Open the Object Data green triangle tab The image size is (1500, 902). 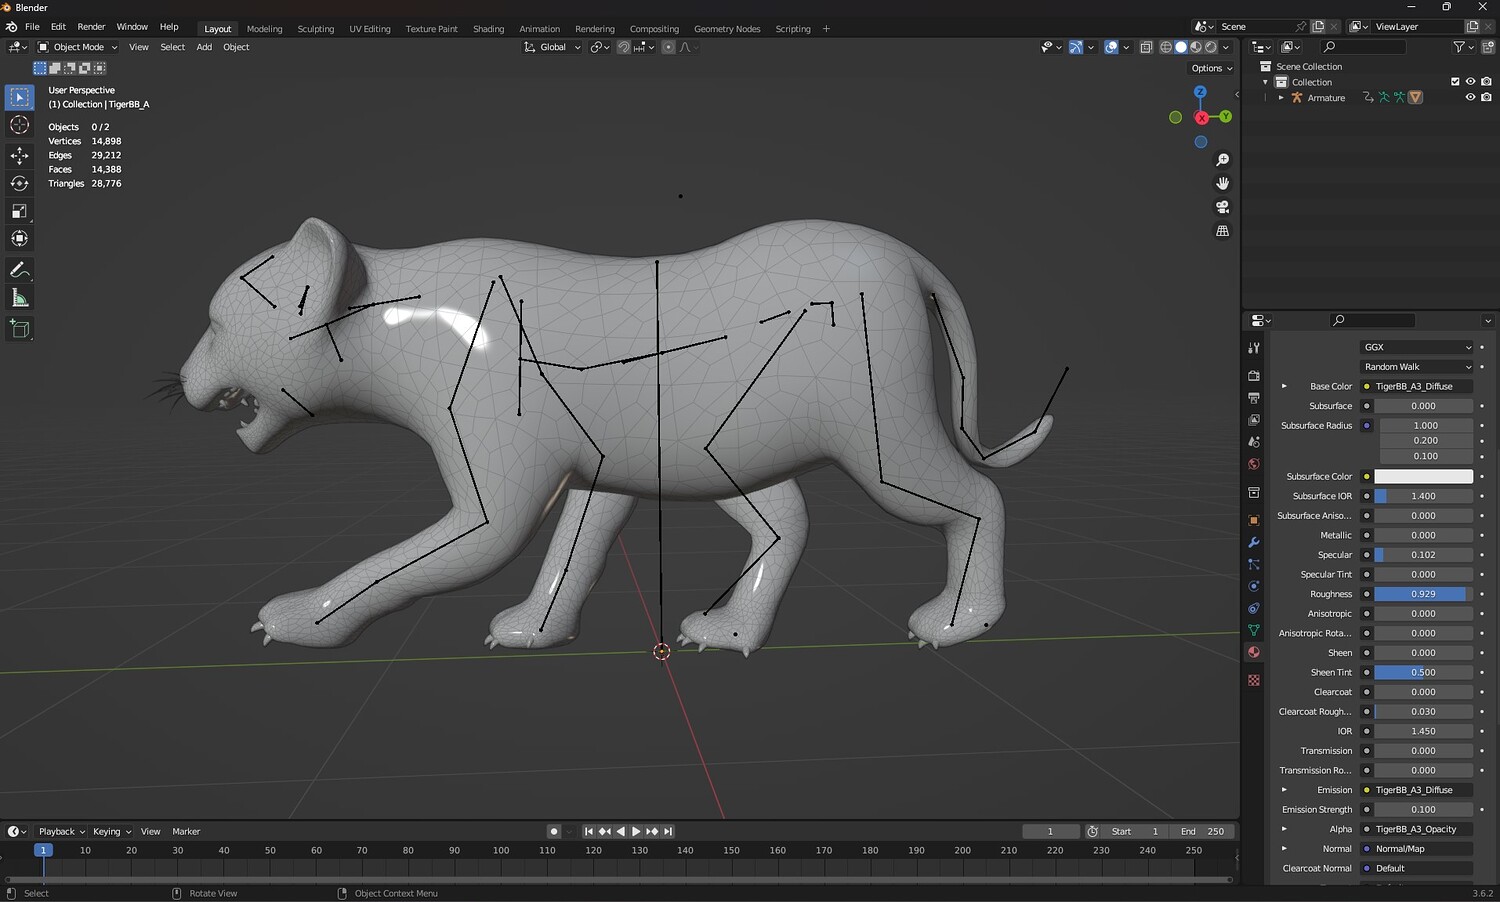click(1254, 630)
